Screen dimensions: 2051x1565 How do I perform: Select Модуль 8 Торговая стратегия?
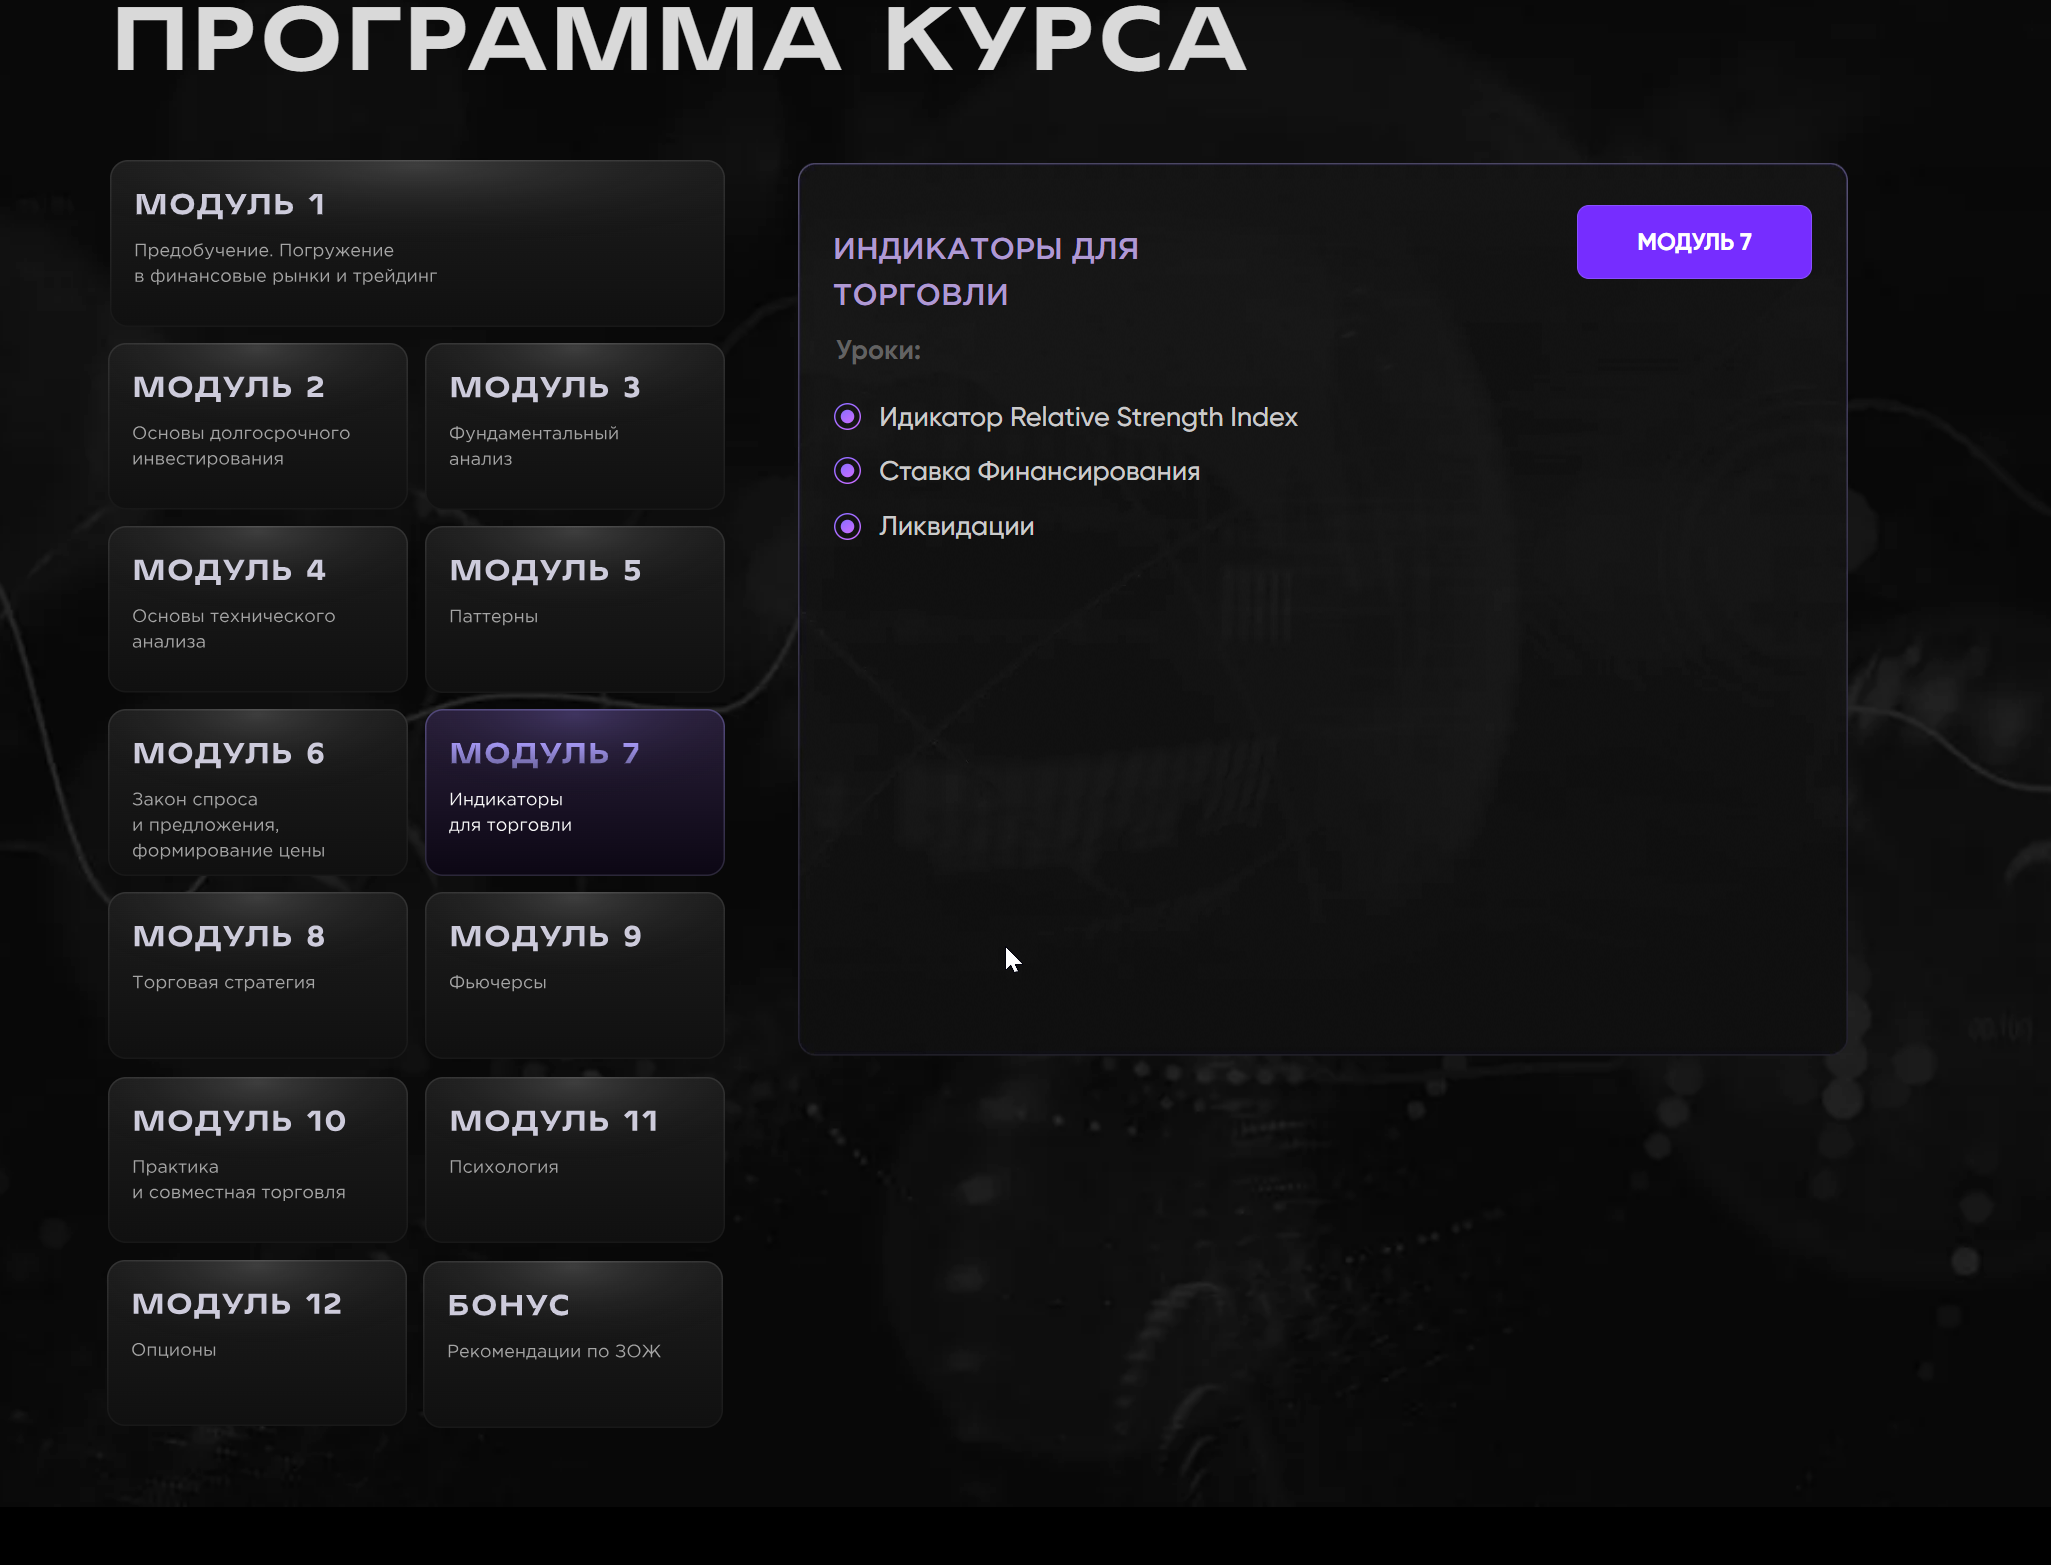(257, 975)
